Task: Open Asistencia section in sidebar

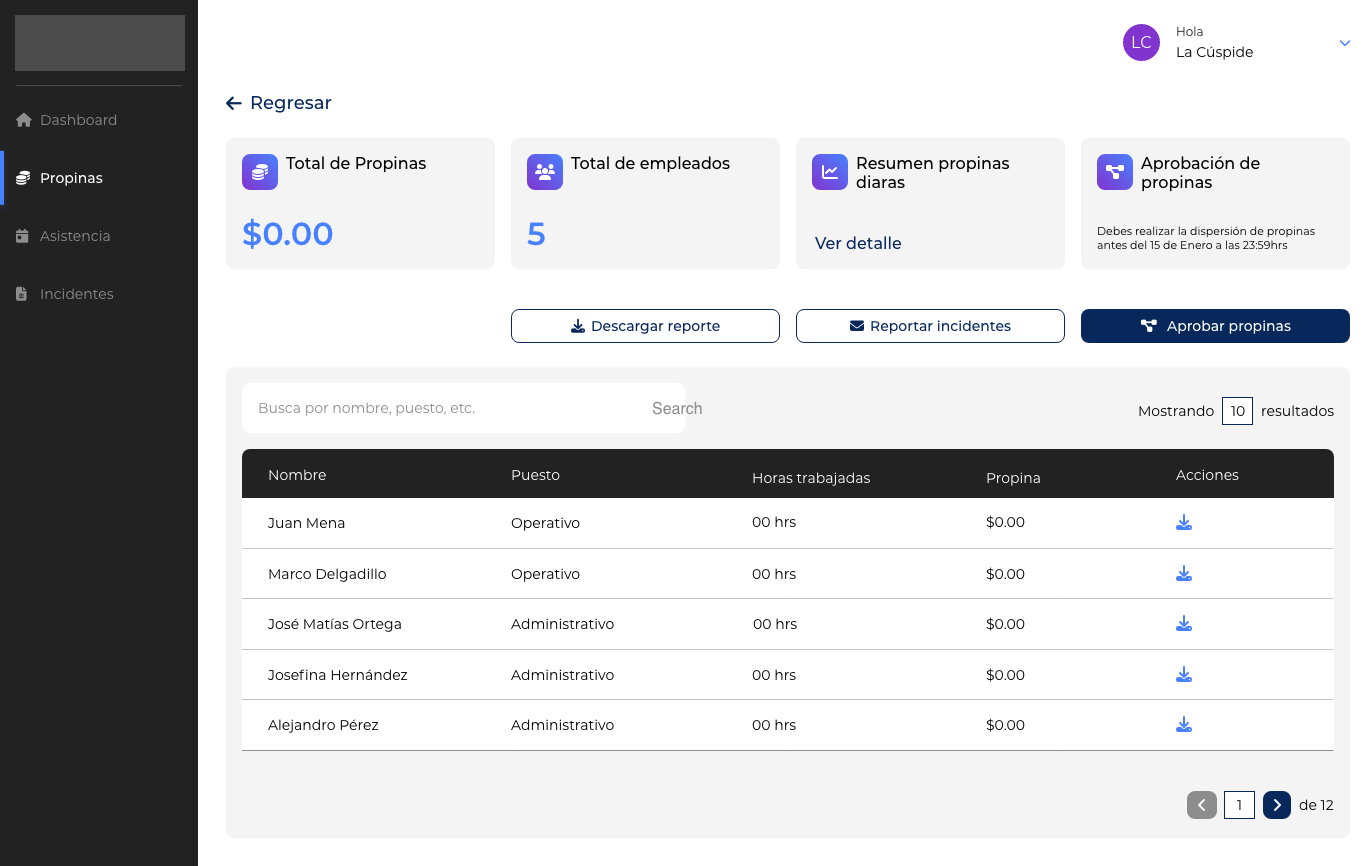Action: point(75,236)
